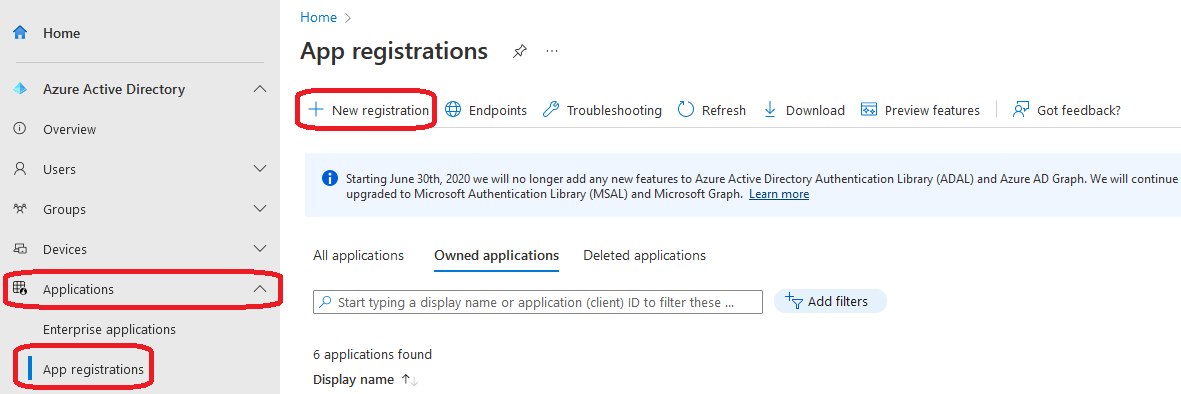Click the Users person icon
Image resolution: width=1181 pixels, height=394 pixels.
(20, 169)
